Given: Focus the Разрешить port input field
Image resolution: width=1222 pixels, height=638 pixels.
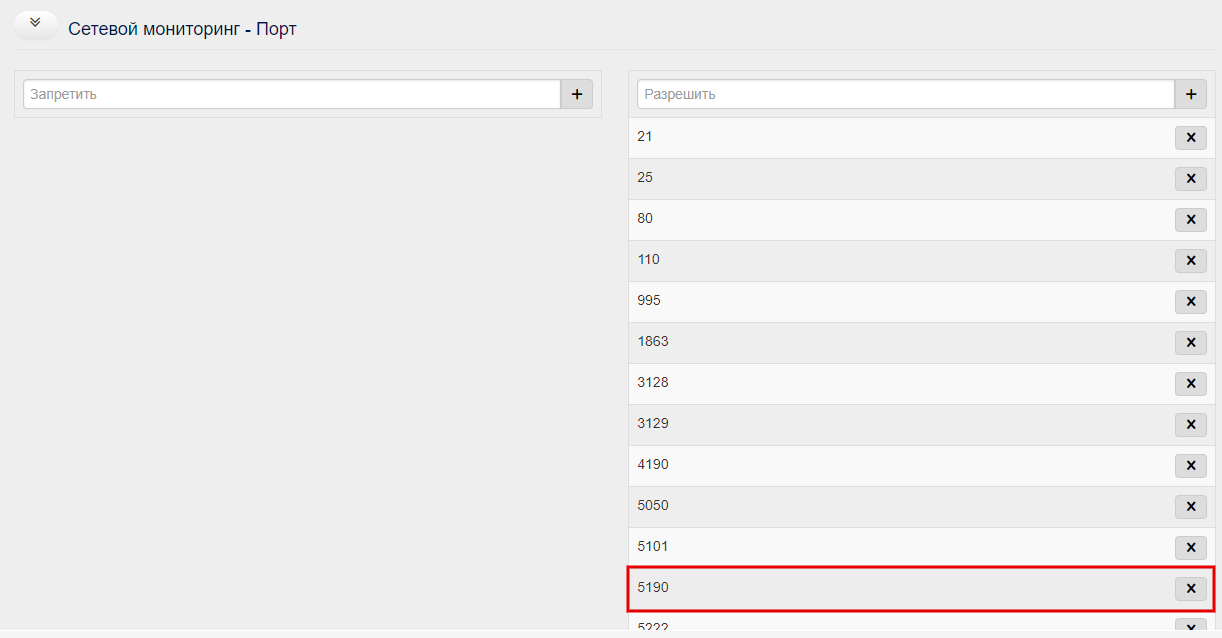Looking at the screenshot, I should (906, 94).
